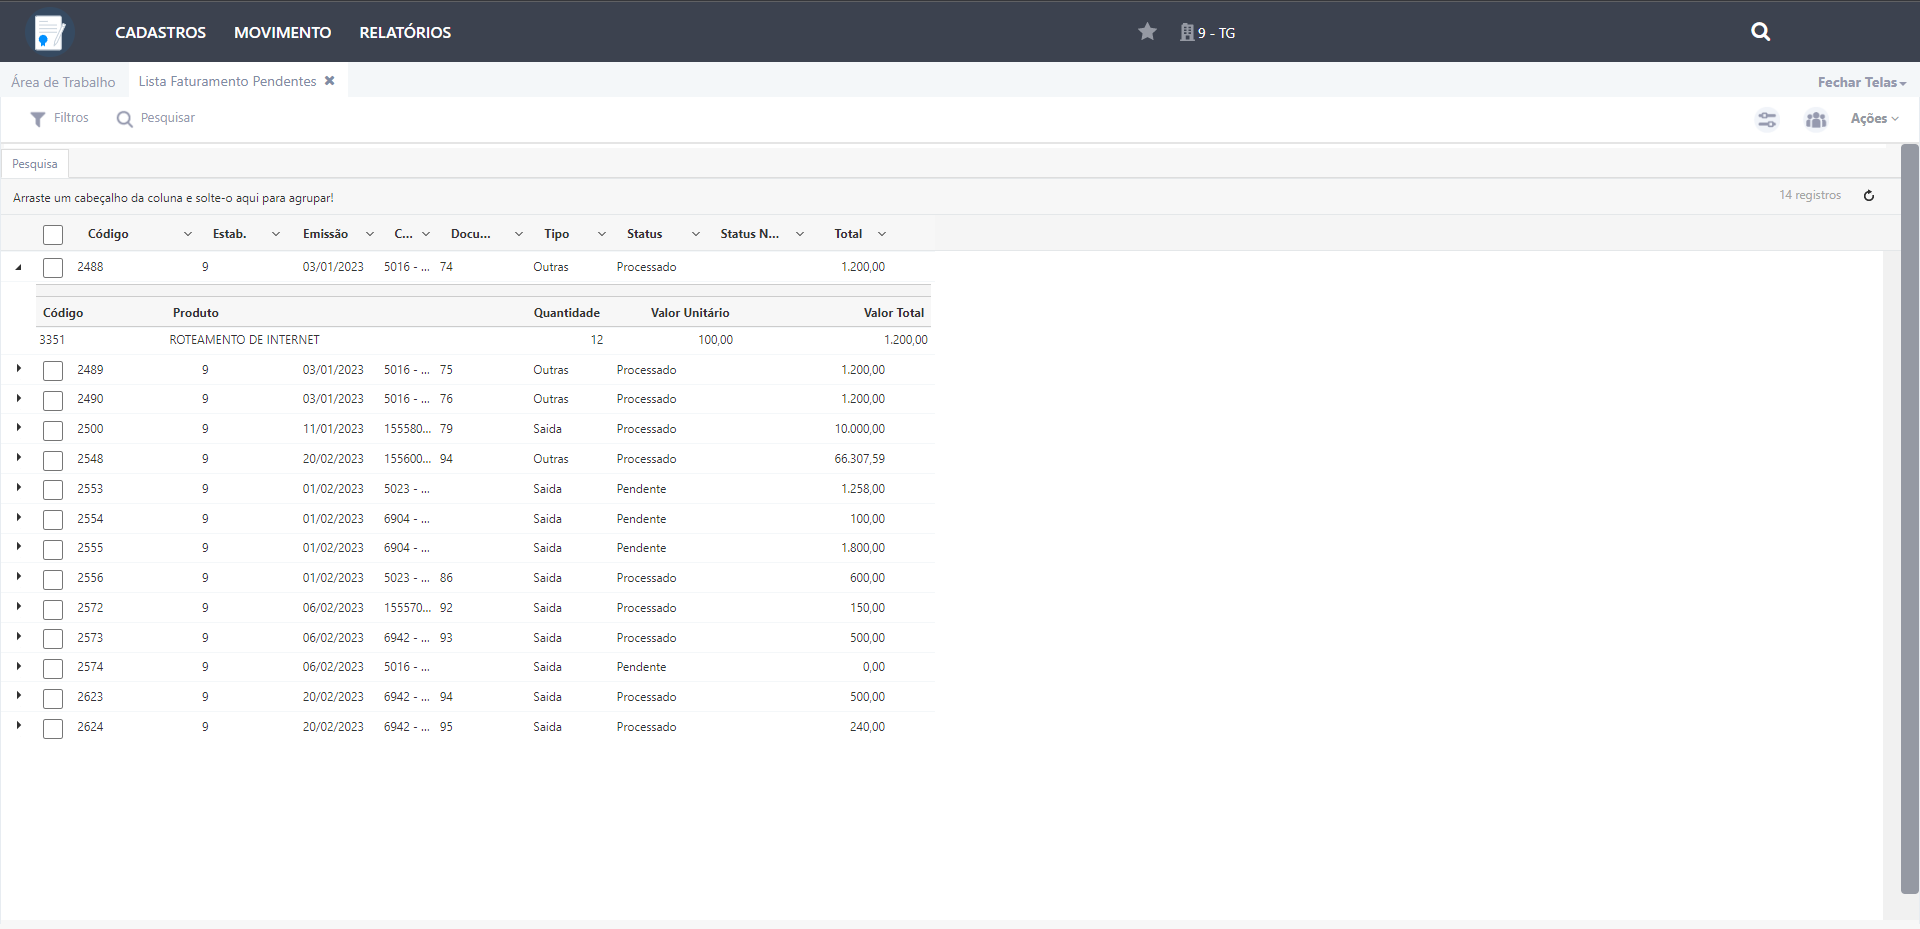Switch to Área de Trabalho tab
The image size is (1920, 929).
coord(63,82)
